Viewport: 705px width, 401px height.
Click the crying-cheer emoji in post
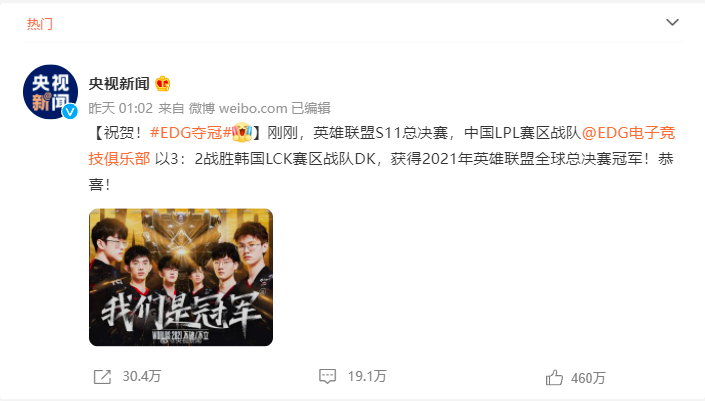(241, 133)
